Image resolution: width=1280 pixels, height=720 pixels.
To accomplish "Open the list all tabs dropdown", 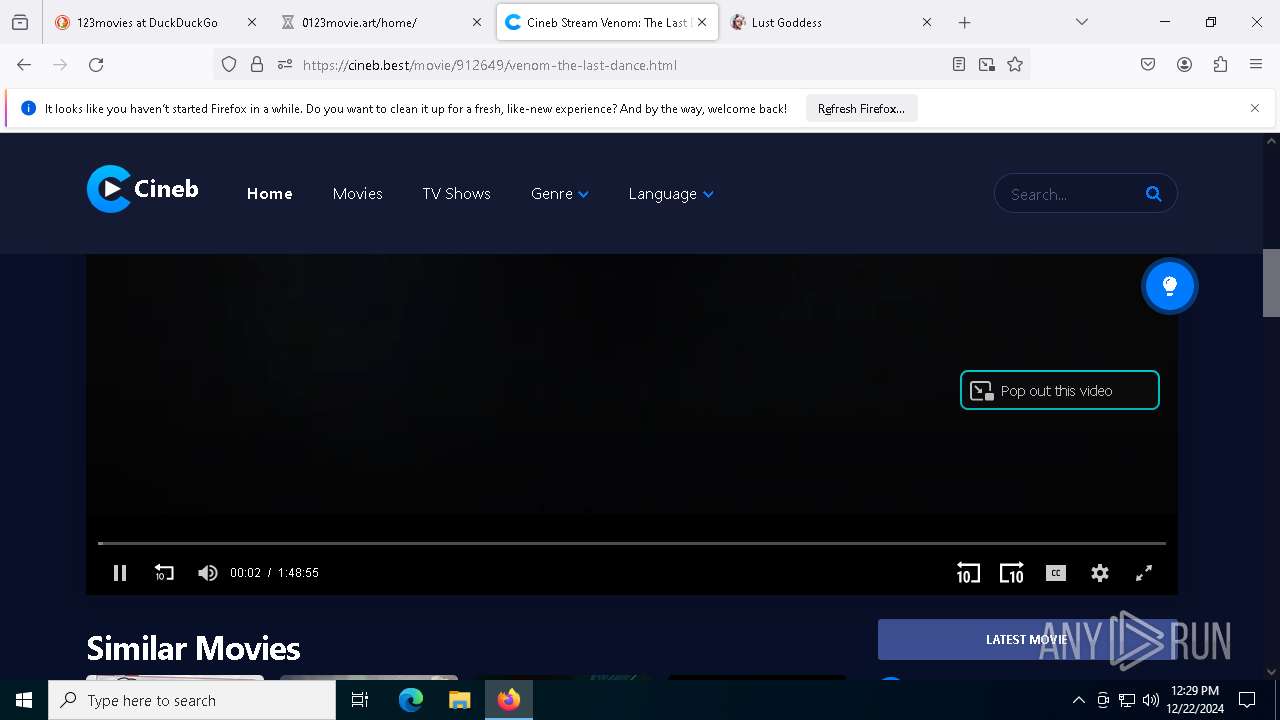I will click(x=1081, y=22).
